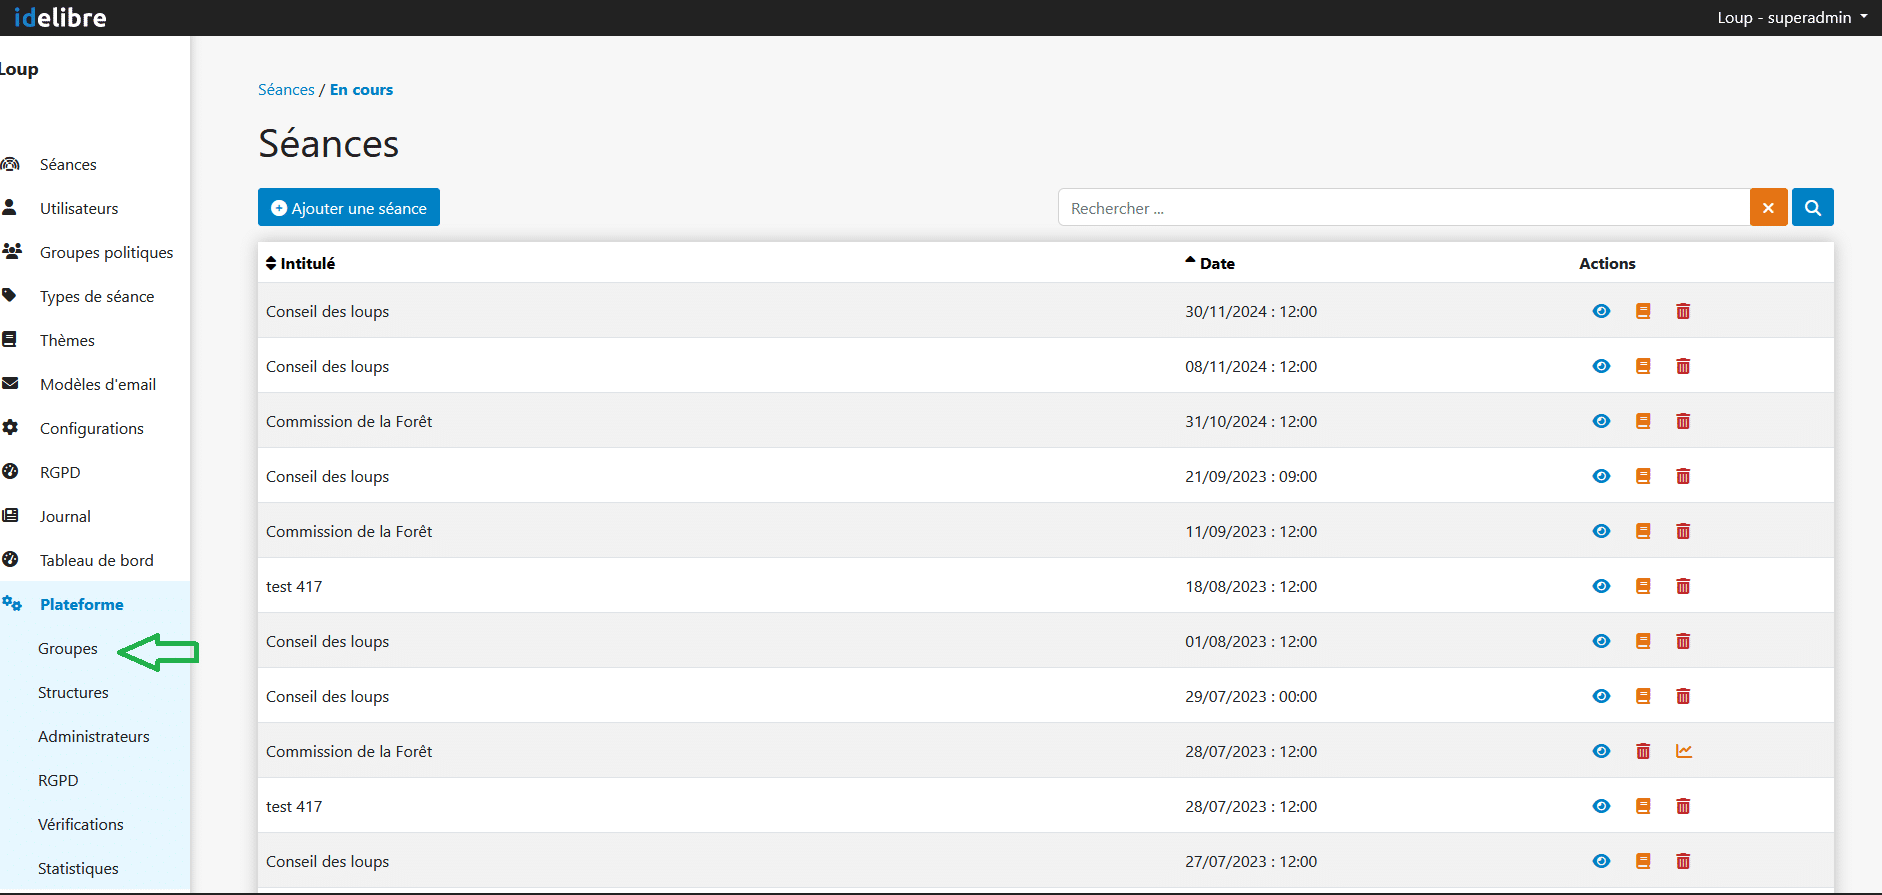
Task: Delete the 08/11/2024 session via trash icon
Action: (x=1683, y=366)
